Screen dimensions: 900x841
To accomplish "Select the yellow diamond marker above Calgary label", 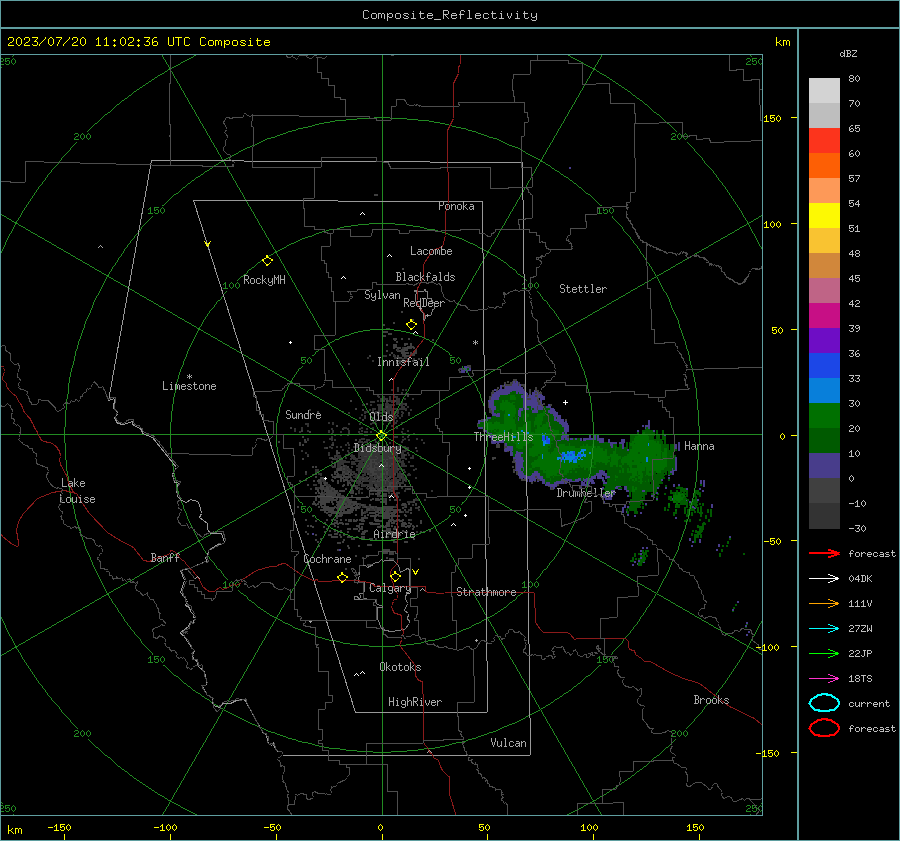I will pos(395,576).
